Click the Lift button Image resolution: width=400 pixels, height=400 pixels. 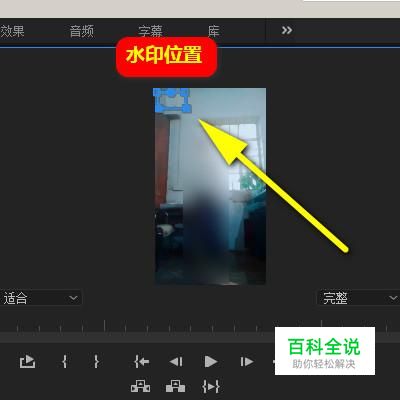[140, 386]
